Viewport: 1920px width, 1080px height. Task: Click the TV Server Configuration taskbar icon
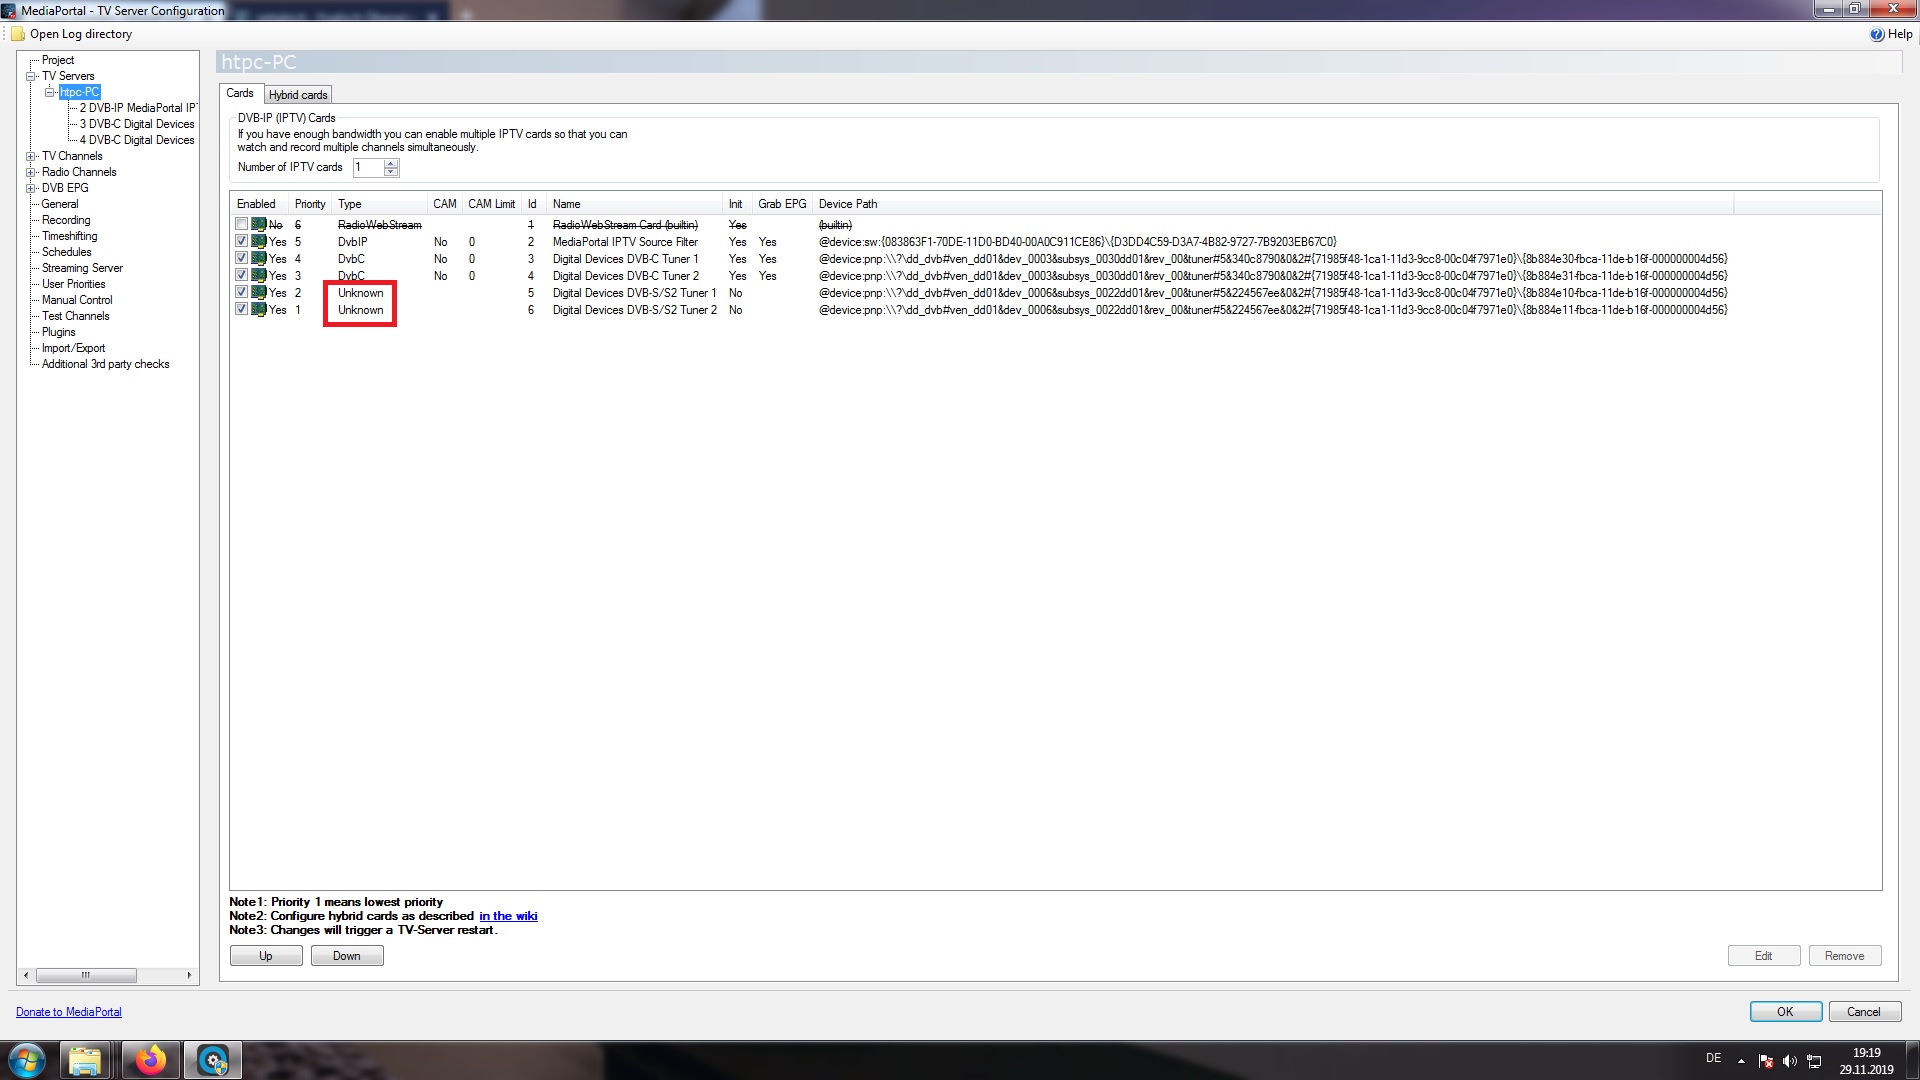[x=213, y=1060]
